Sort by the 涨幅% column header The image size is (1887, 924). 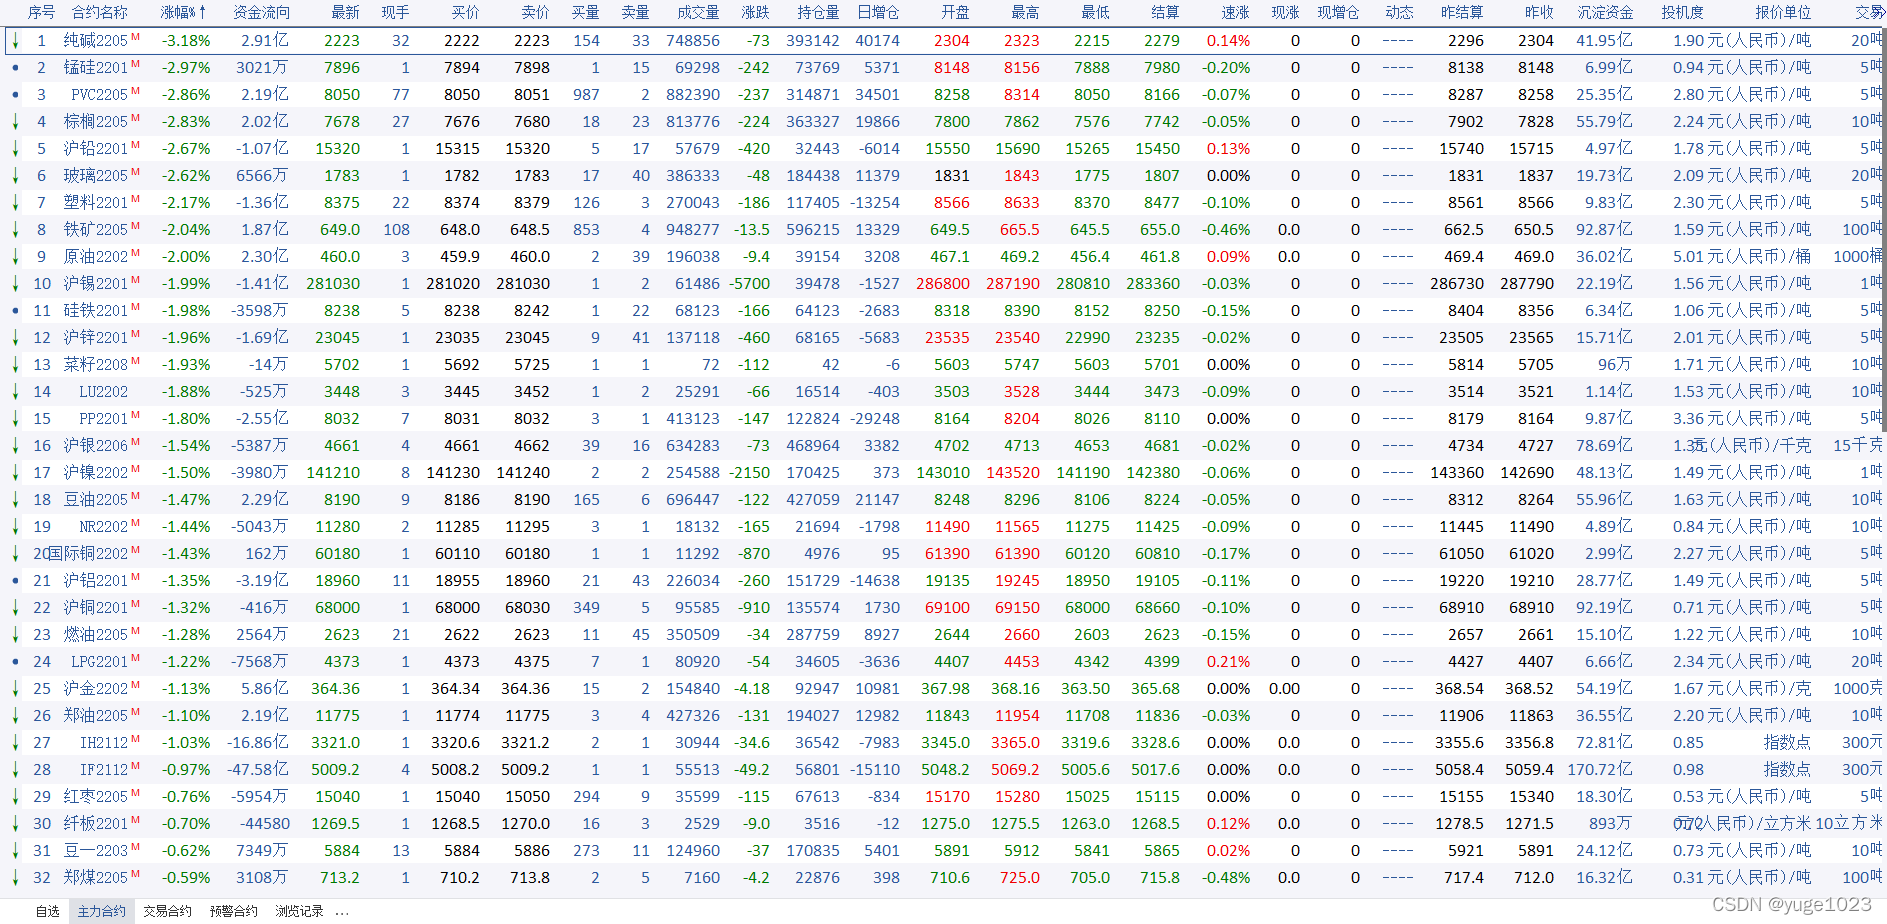point(183,12)
